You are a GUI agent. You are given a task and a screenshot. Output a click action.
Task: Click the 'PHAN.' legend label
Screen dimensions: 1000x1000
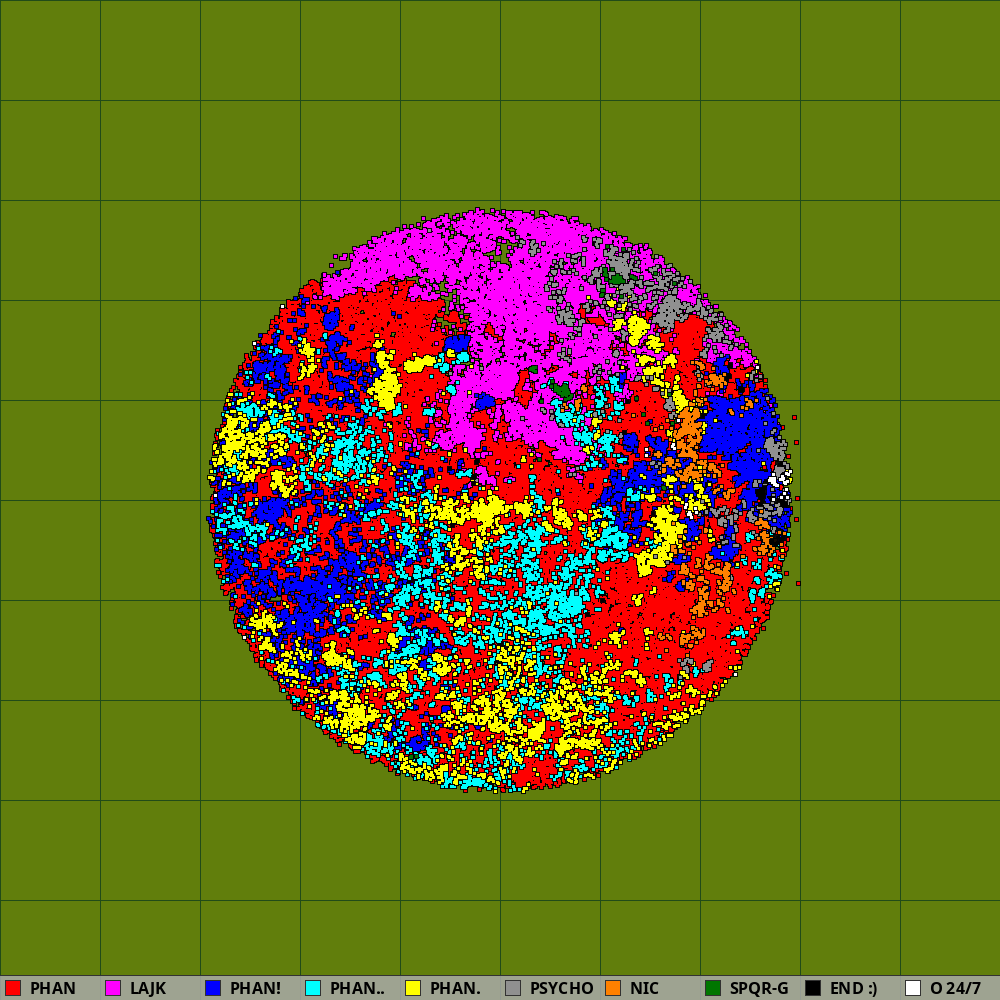[x=455, y=989]
